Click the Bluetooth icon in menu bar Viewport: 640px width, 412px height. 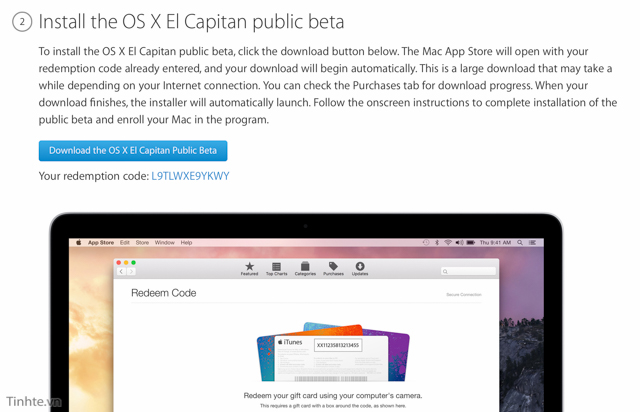point(437,243)
